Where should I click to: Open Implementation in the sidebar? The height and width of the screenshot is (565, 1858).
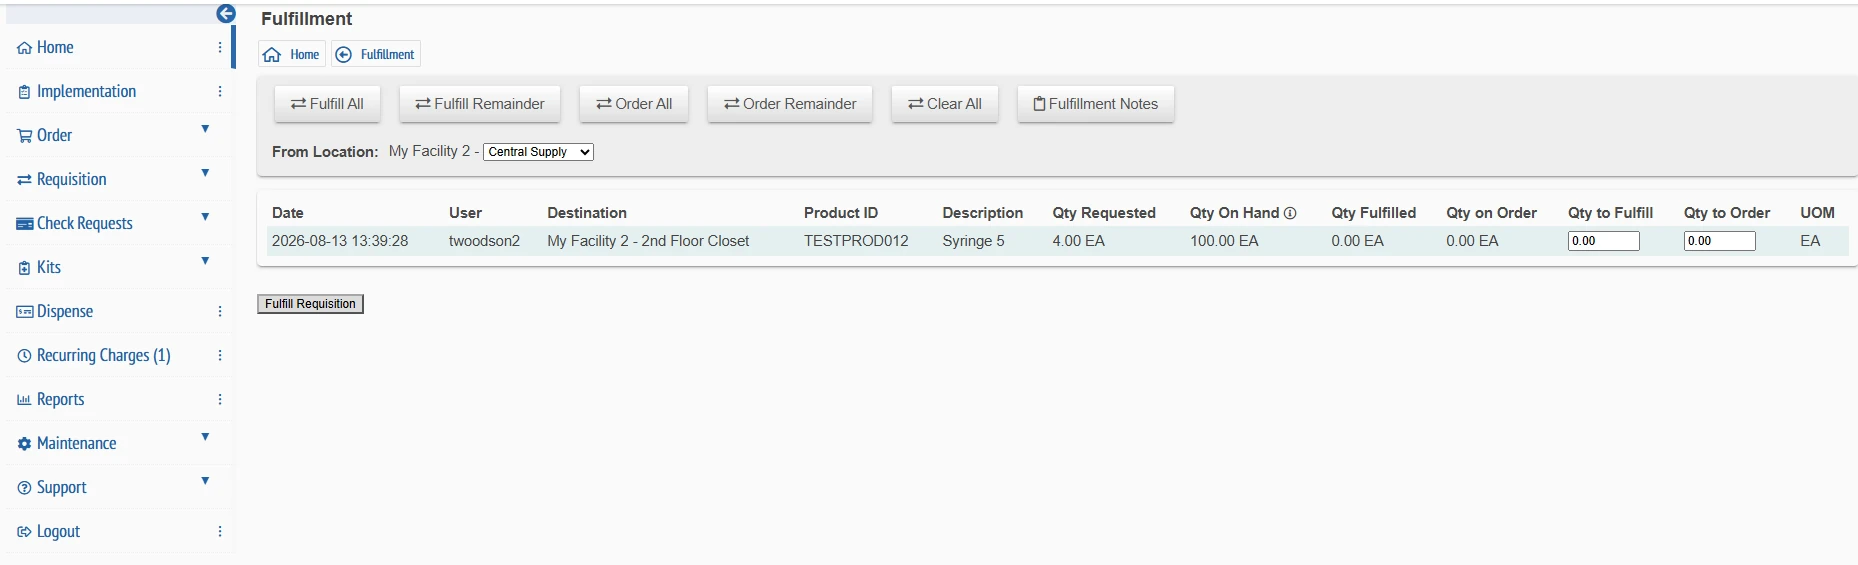click(x=86, y=92)
